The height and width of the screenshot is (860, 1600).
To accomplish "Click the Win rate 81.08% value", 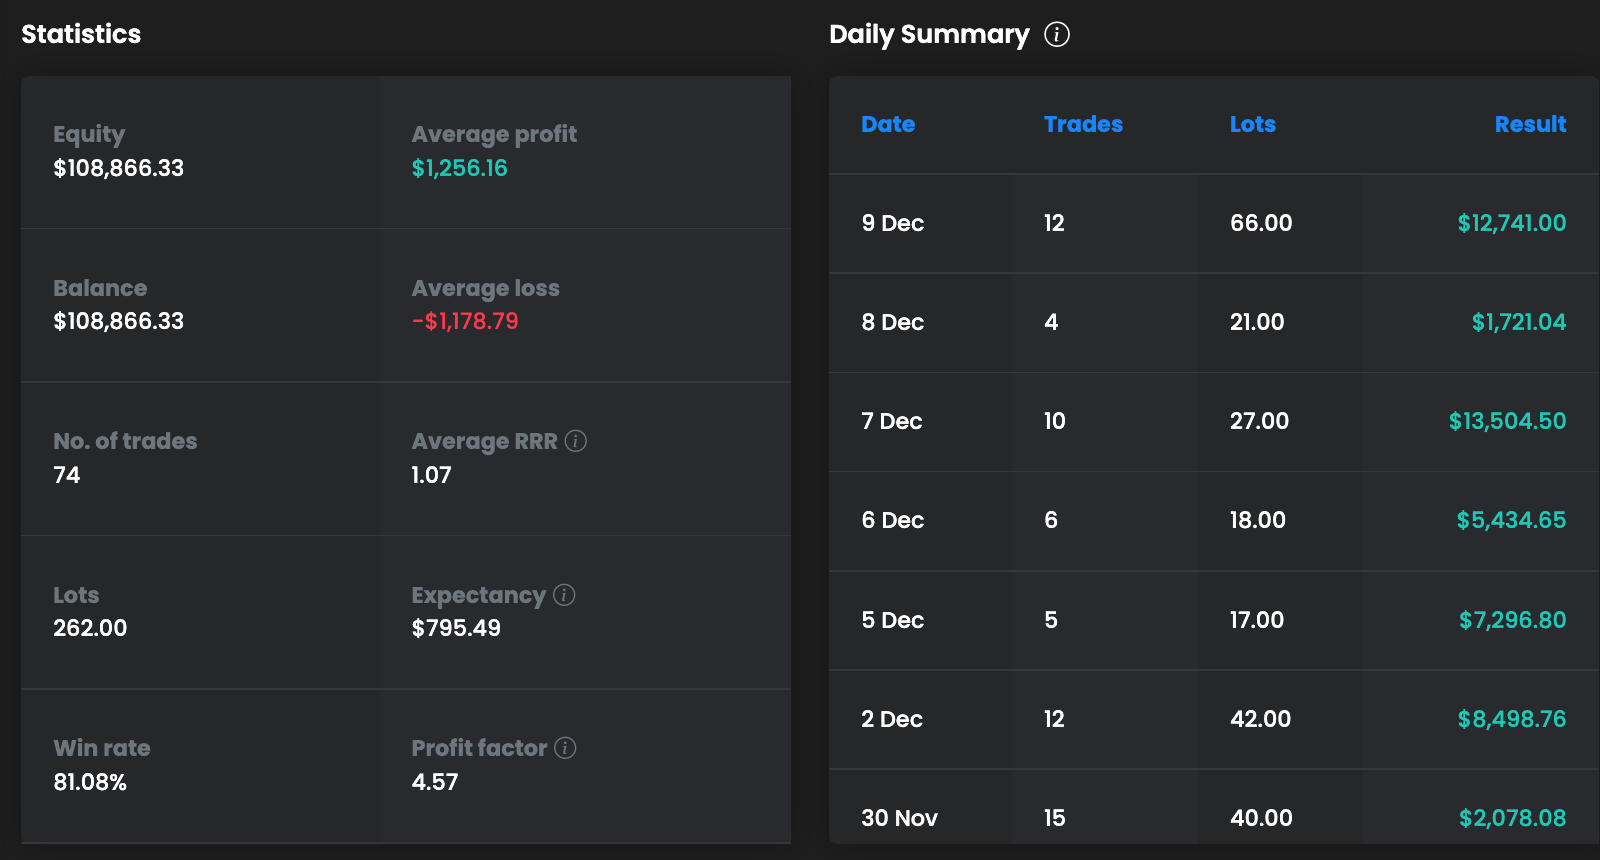I will (90, 782).
